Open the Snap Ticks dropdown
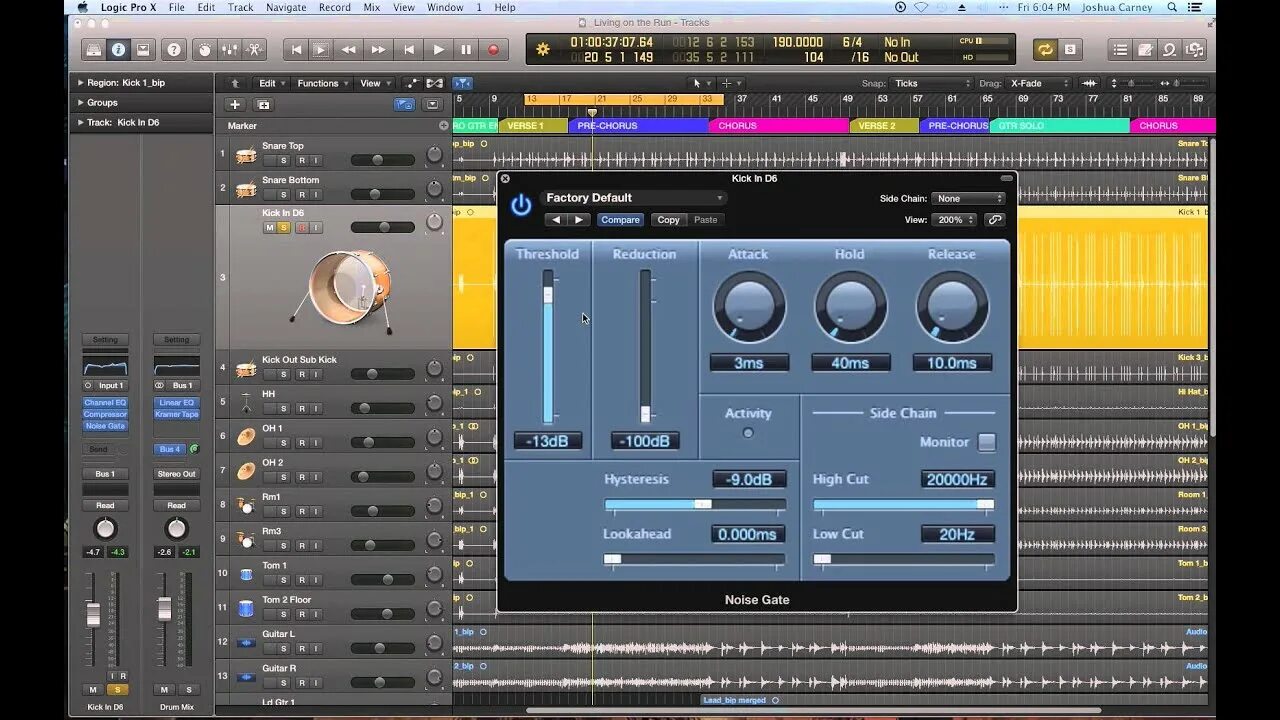1280x720 pixels. [932, 83]
